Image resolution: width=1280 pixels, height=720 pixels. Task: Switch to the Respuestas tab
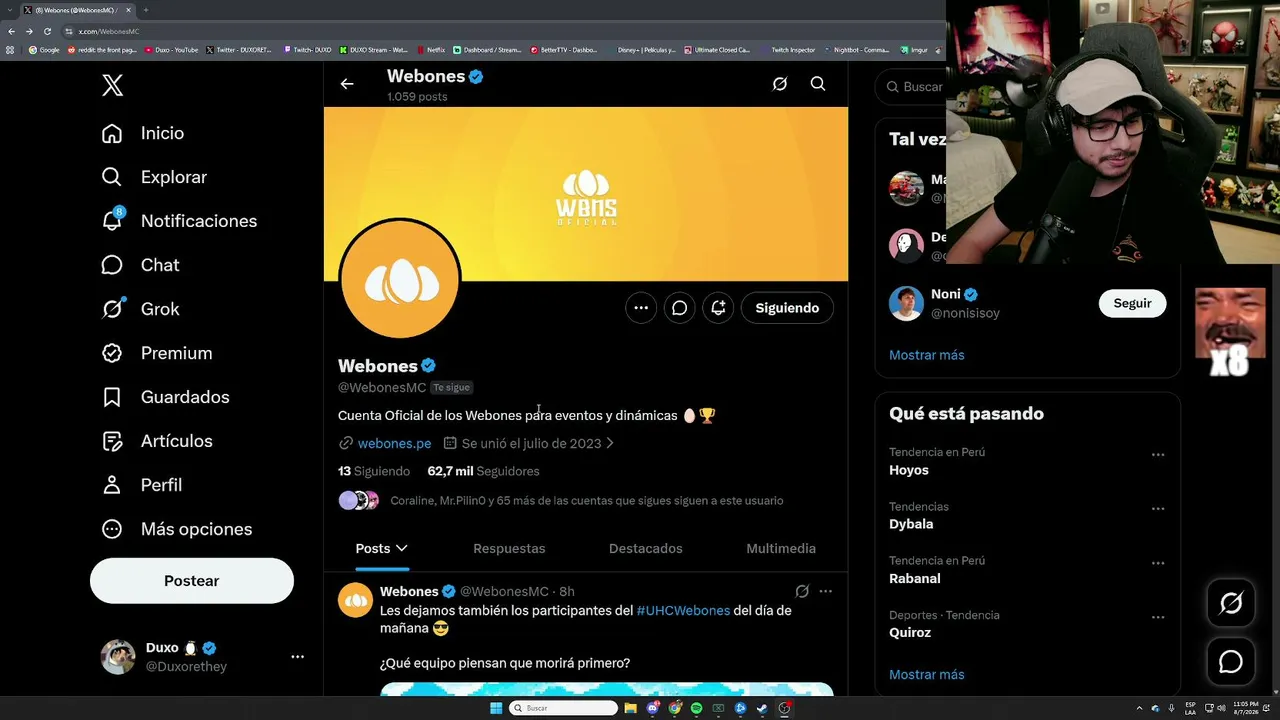coord(509,549)
